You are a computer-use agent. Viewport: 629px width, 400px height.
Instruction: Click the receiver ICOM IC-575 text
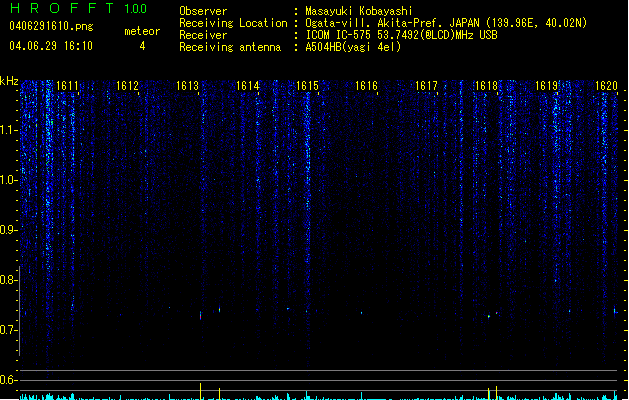[402, 35]
